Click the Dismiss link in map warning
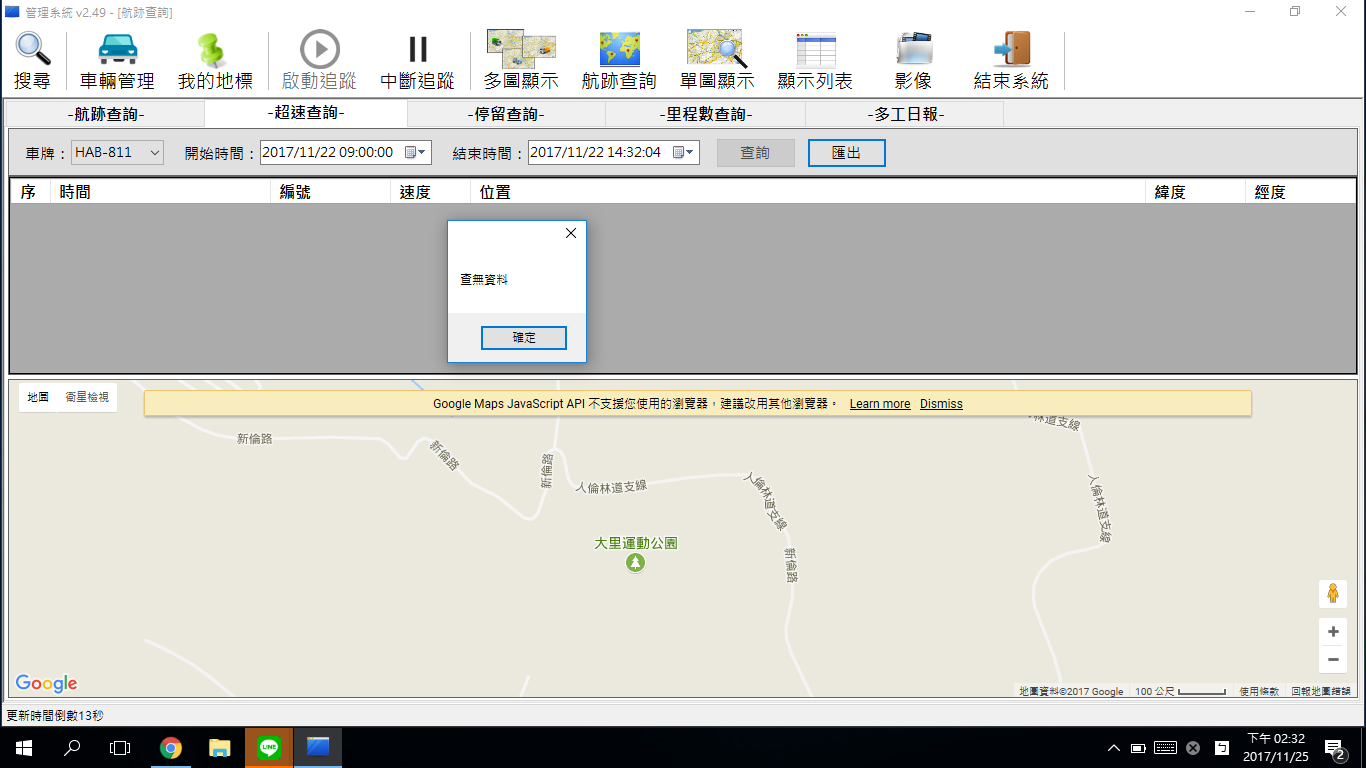 (941, 404)
